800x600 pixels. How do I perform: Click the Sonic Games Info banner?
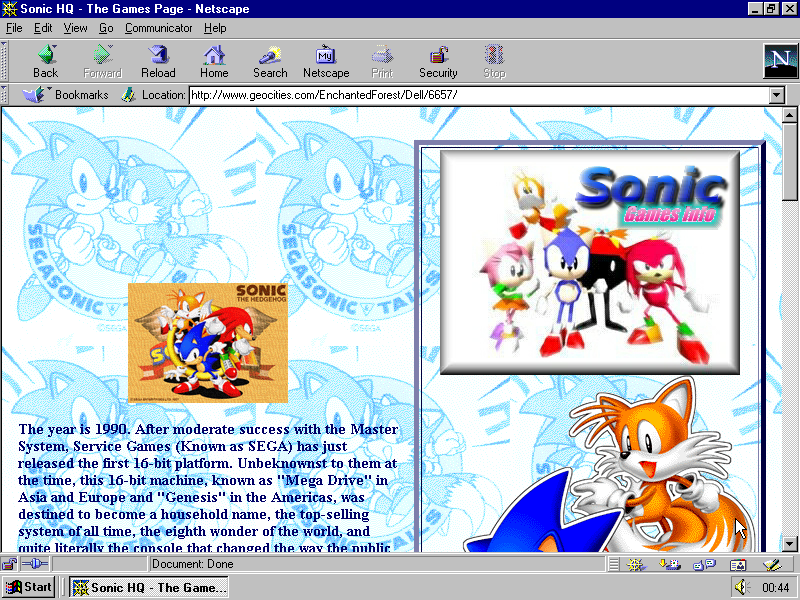[590, 262]
